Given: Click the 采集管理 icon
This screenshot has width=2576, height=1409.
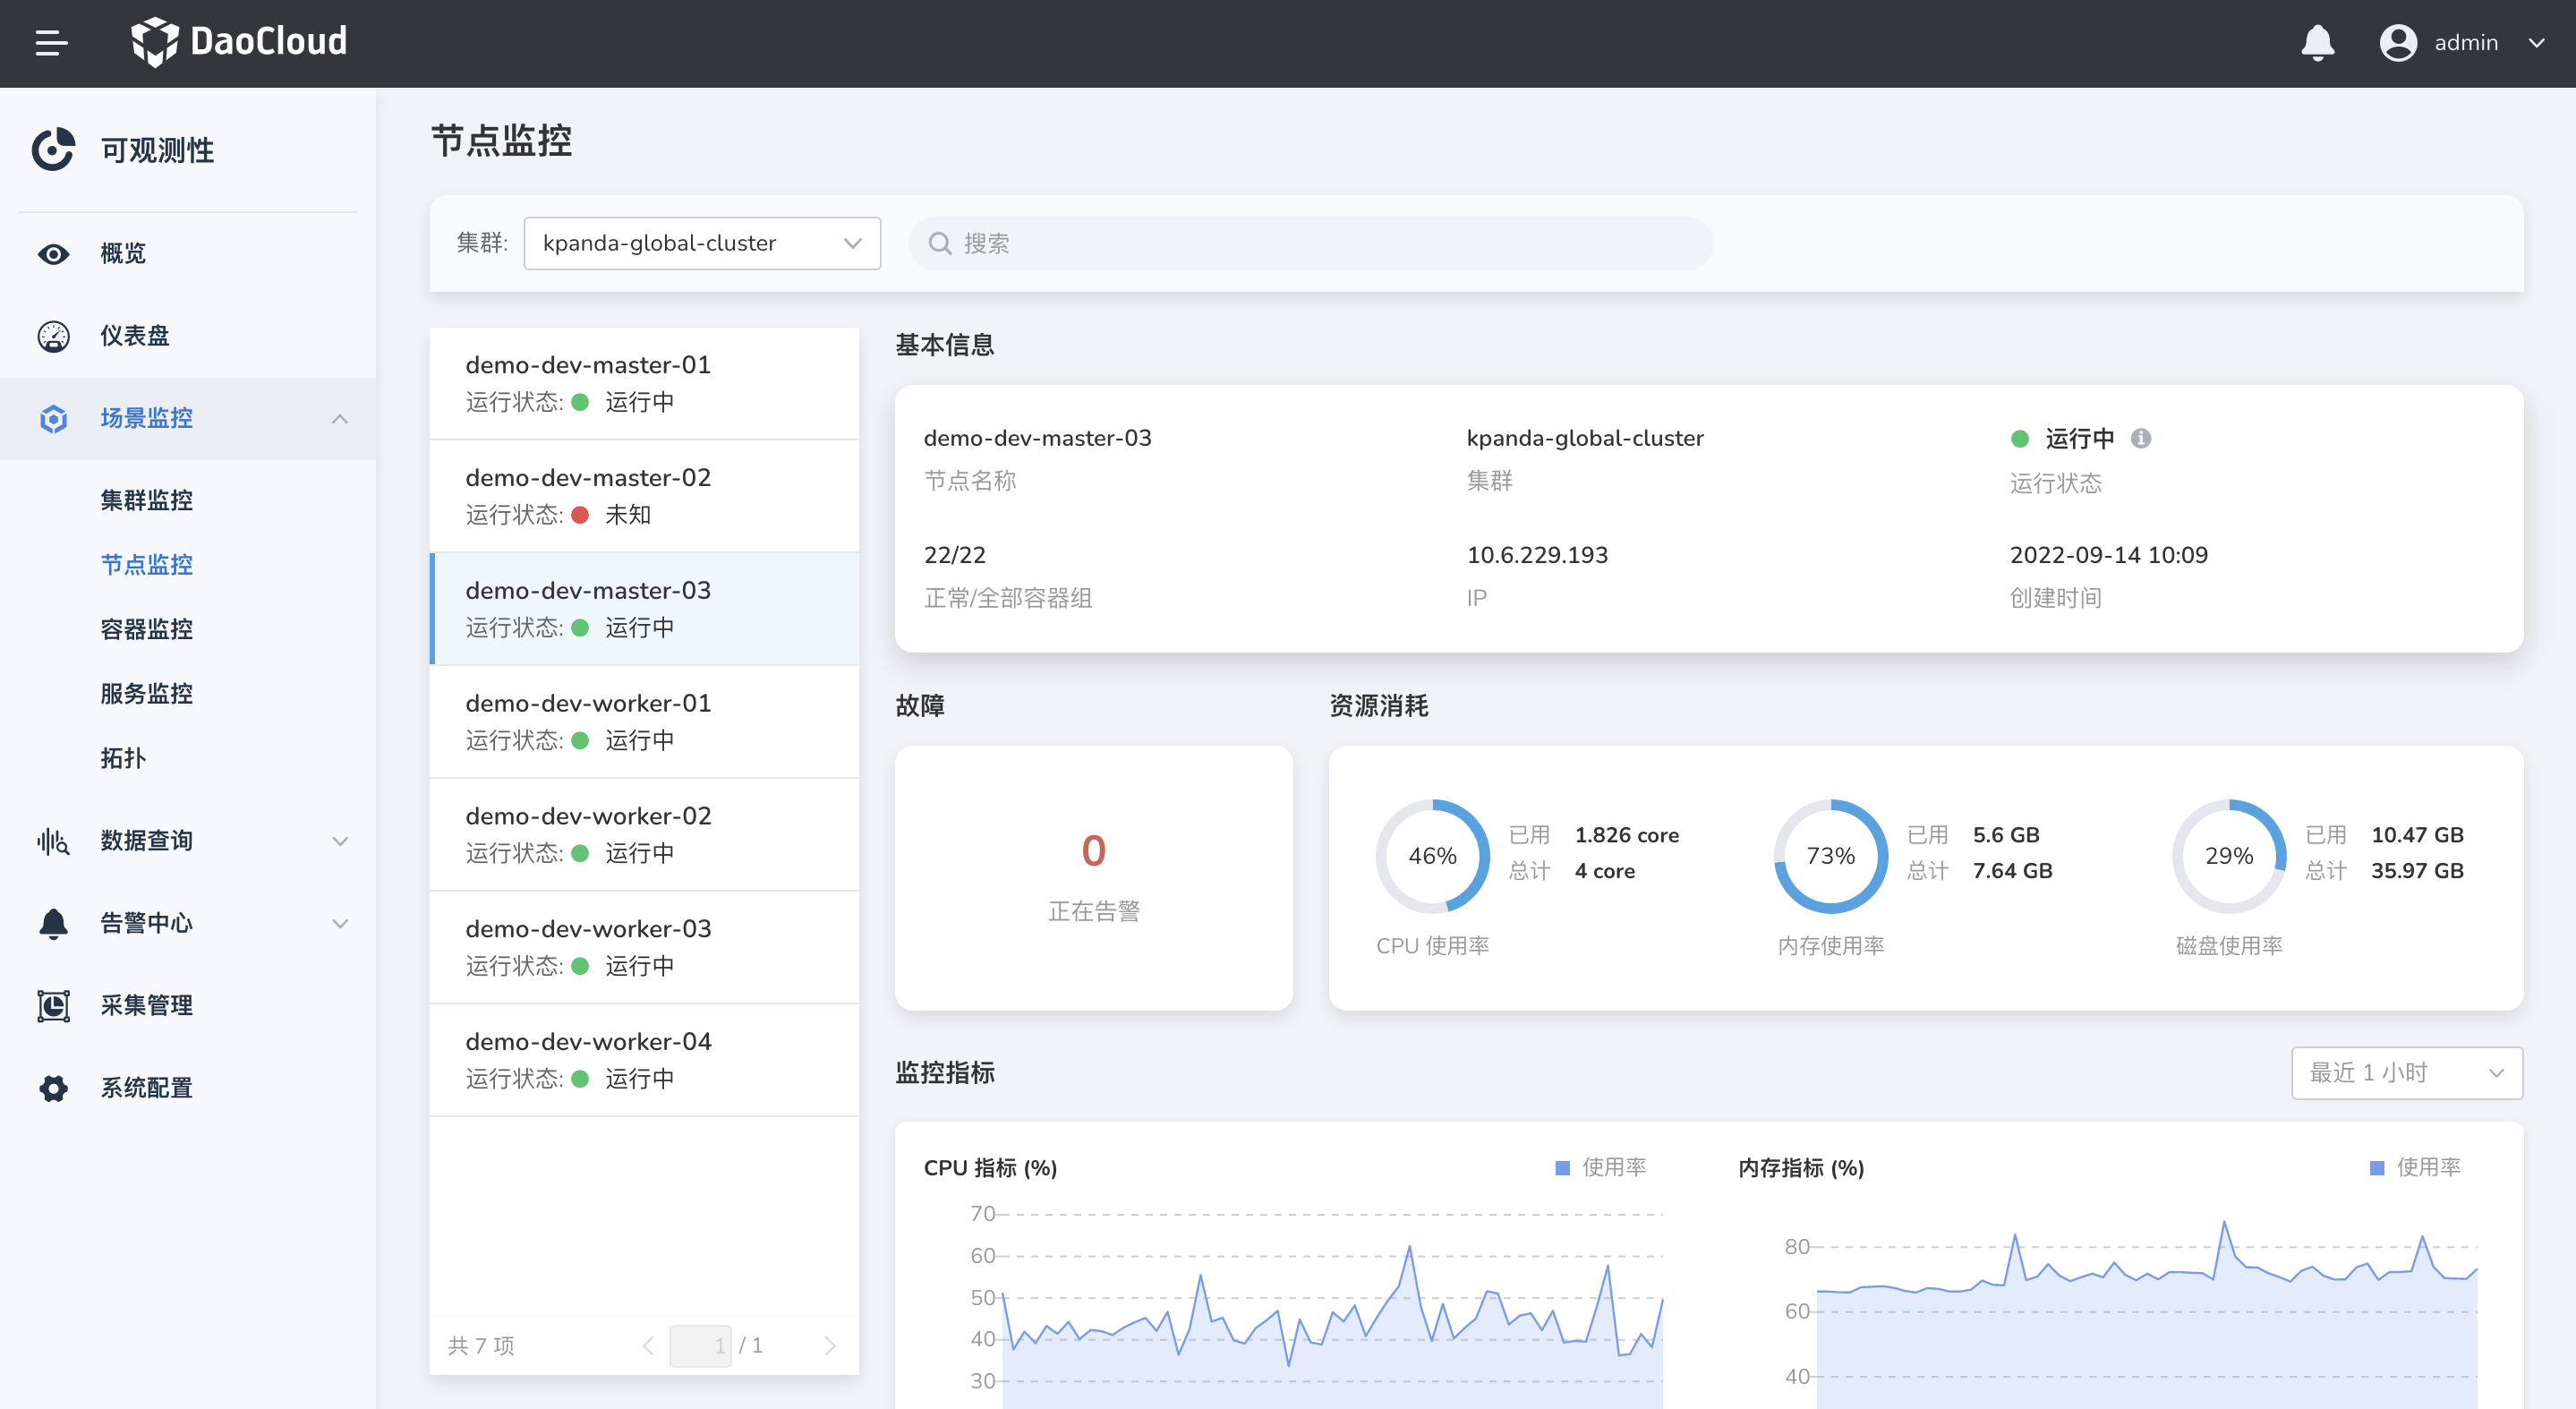Looking at the screenshot, I should pos(53,1006).
